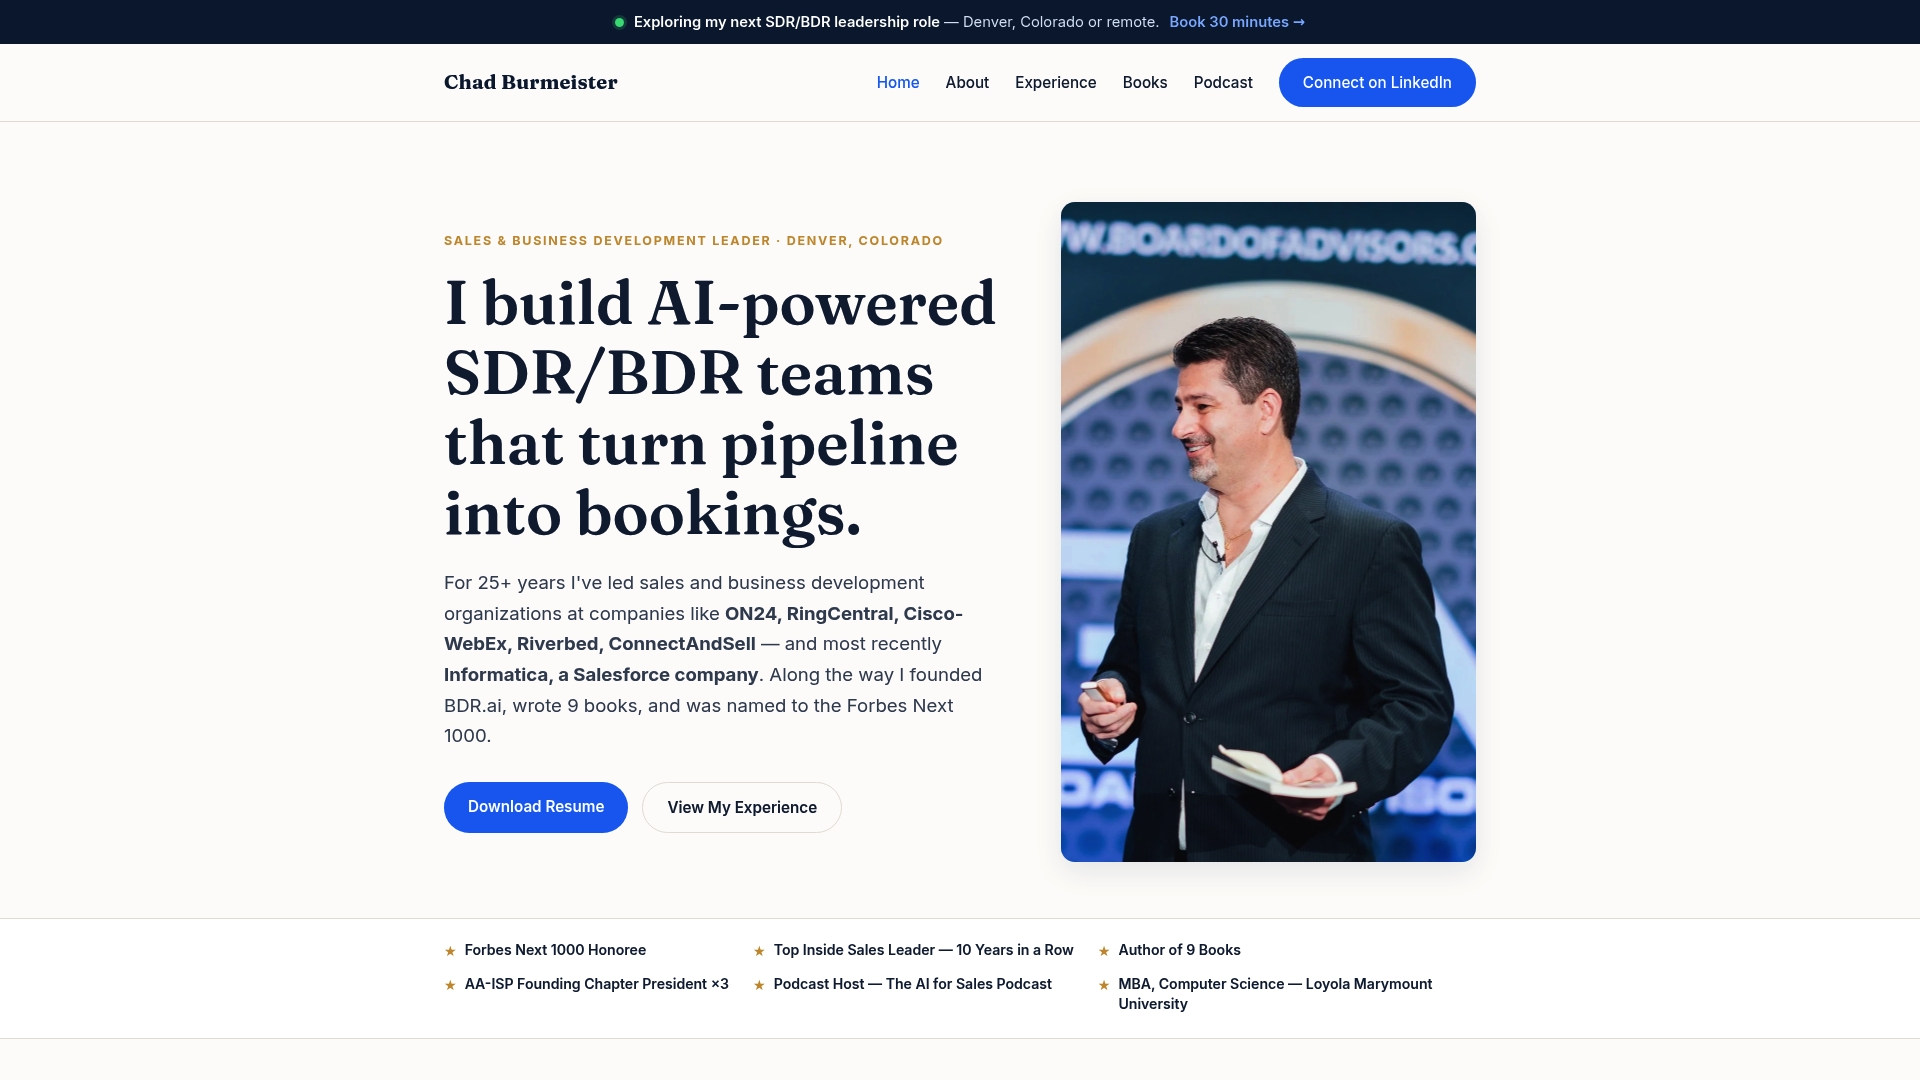Click the banner text Exploring my next SDR/BDR leadership role

(786, 22)
